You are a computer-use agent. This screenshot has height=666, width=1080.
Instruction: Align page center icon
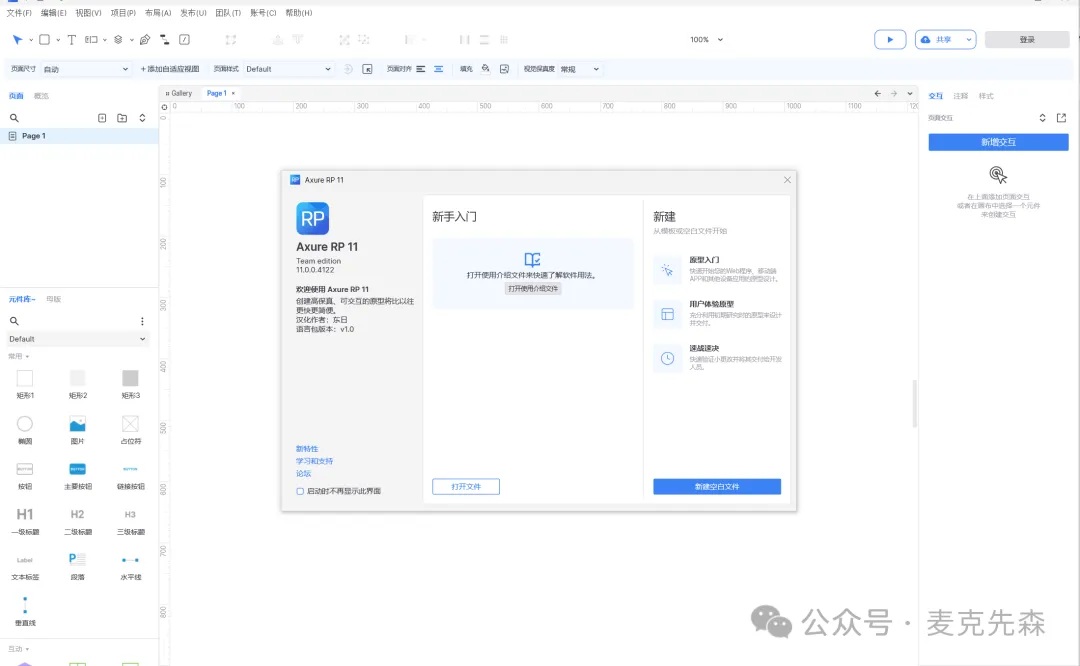438,69
